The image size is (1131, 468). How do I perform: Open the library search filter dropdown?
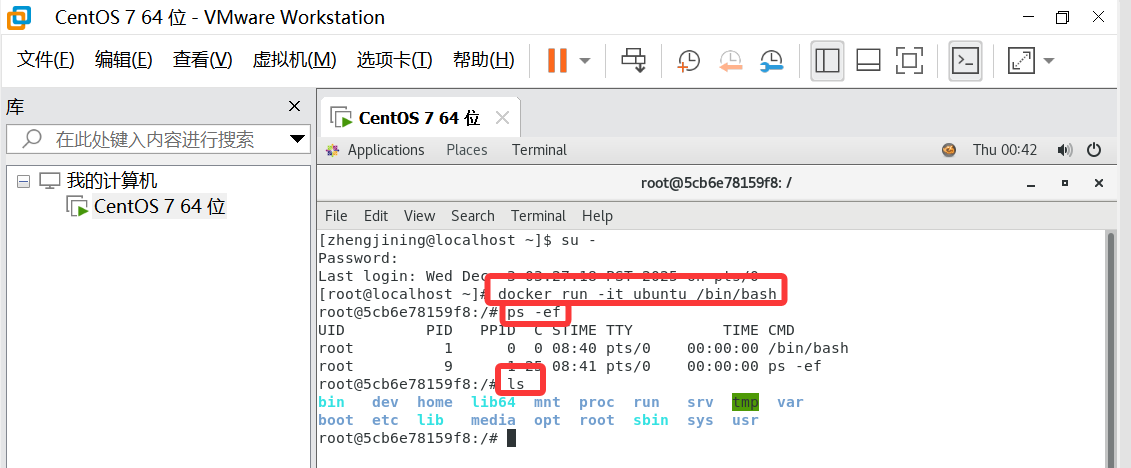297,139
